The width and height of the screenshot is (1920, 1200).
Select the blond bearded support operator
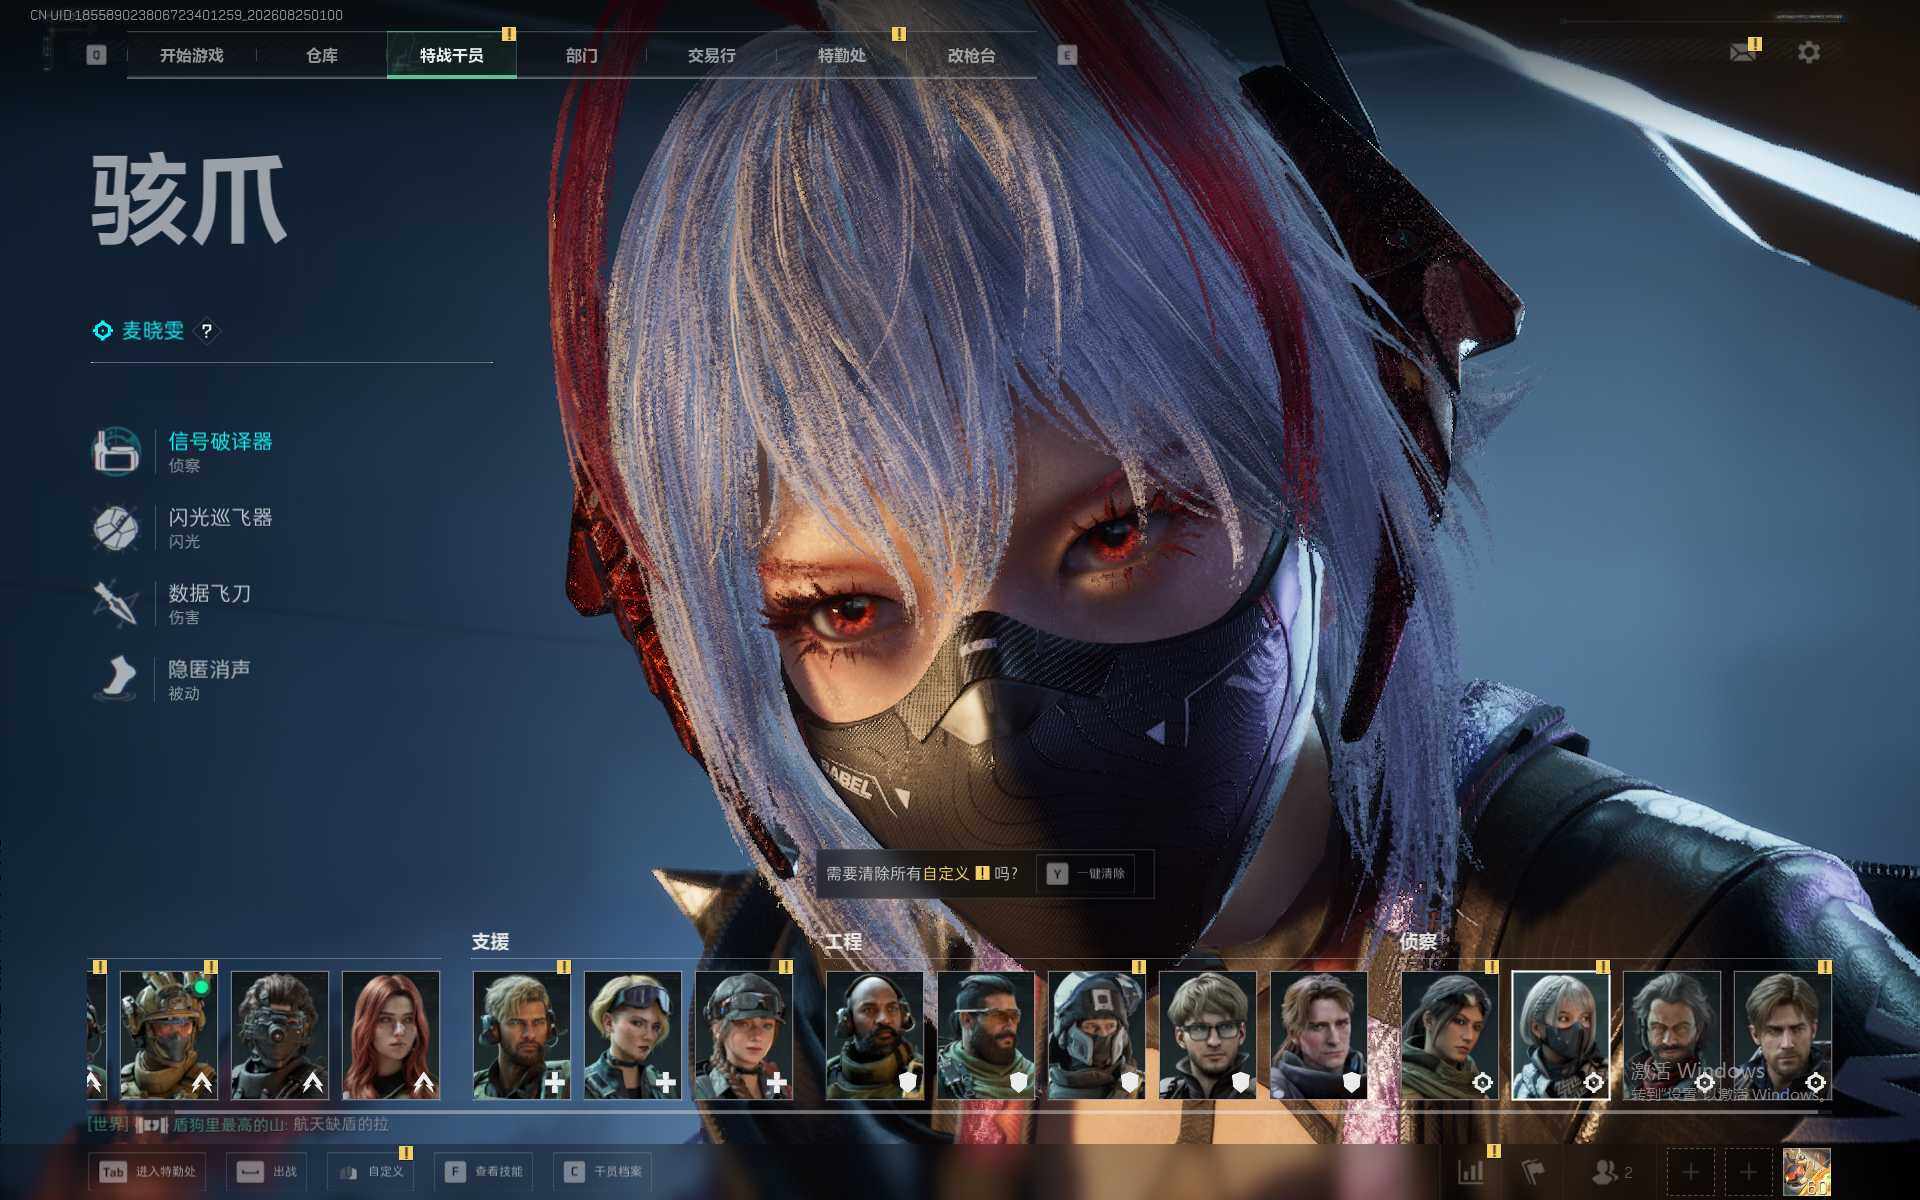click(522, 1035)
